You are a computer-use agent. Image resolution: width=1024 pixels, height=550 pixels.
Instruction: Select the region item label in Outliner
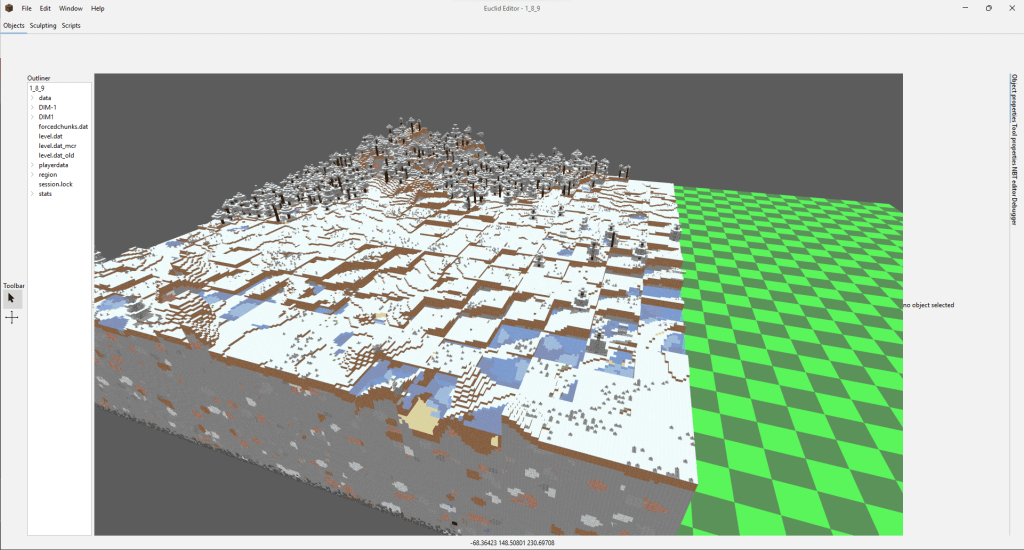coord(47,174)
